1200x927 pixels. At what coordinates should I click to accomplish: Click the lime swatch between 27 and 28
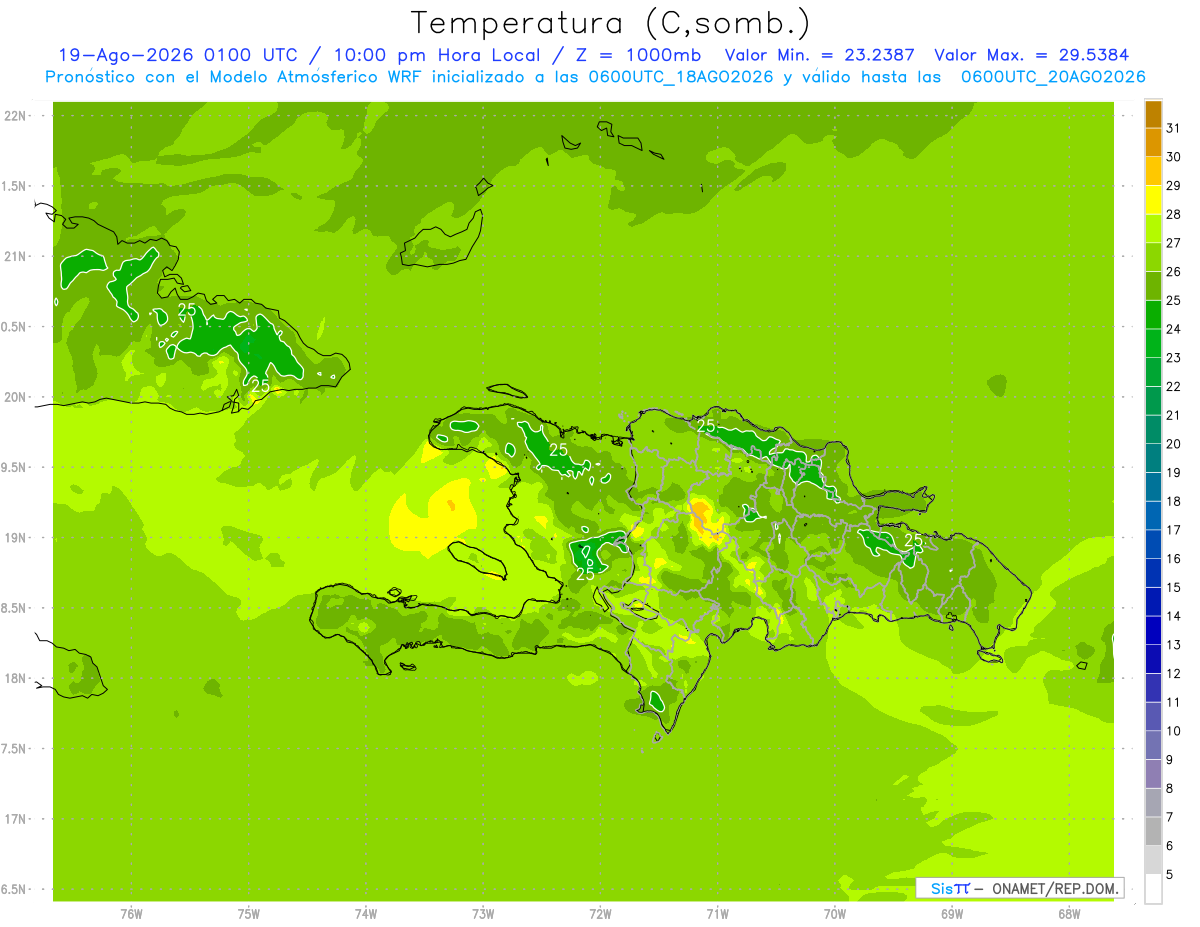tap(1153, 228)
